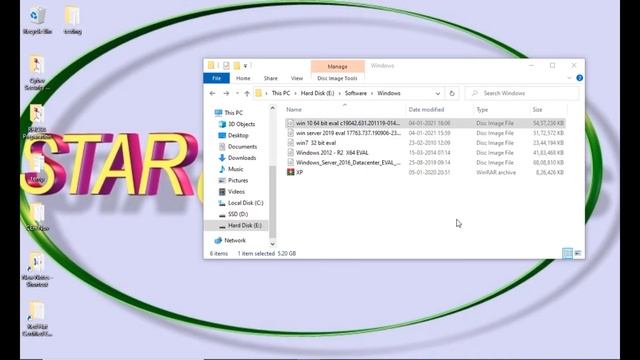The width and height of the screenshot is (640, 360).
Task: Click the Search Windows field
Action: pos(522,93)
